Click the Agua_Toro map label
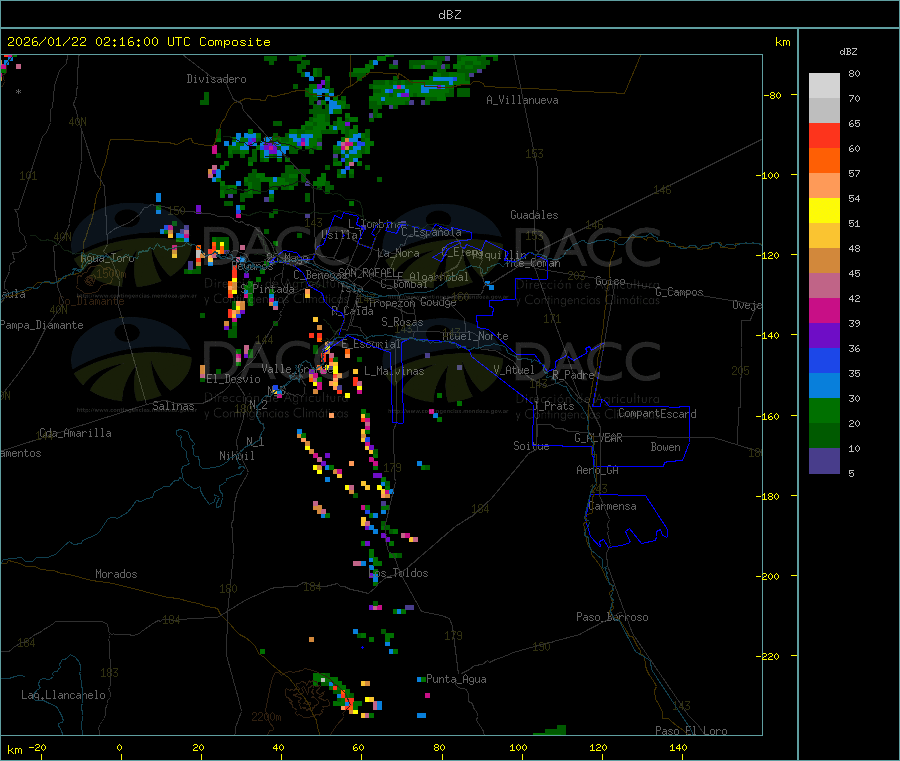 coord(108,258)
